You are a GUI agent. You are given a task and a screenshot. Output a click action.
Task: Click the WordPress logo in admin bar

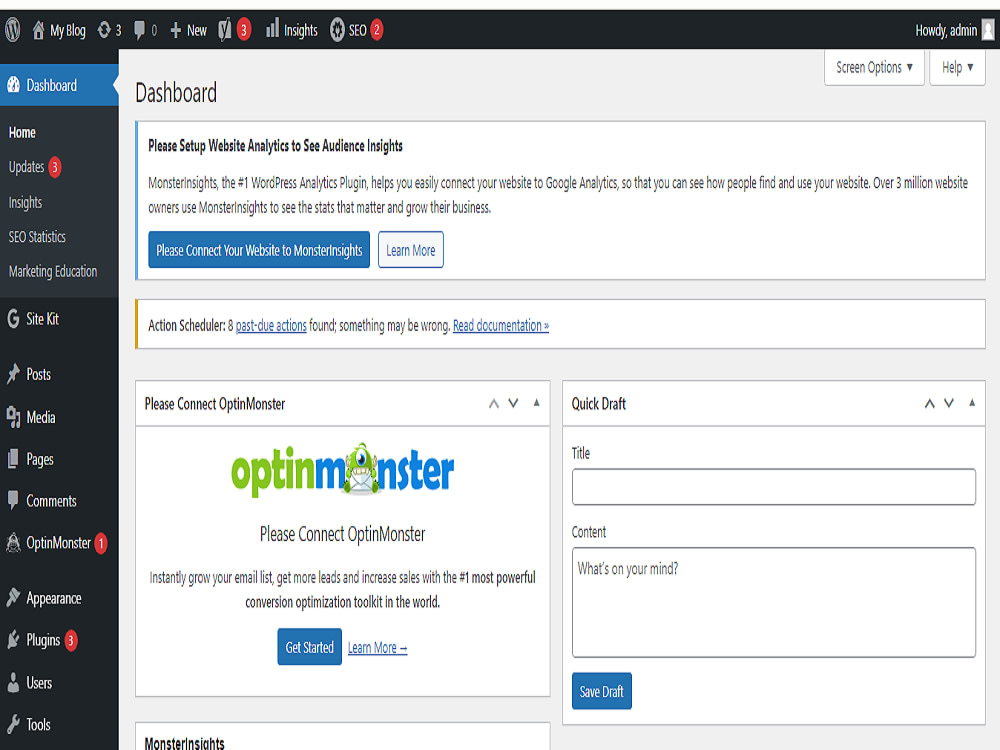point(13,29)
